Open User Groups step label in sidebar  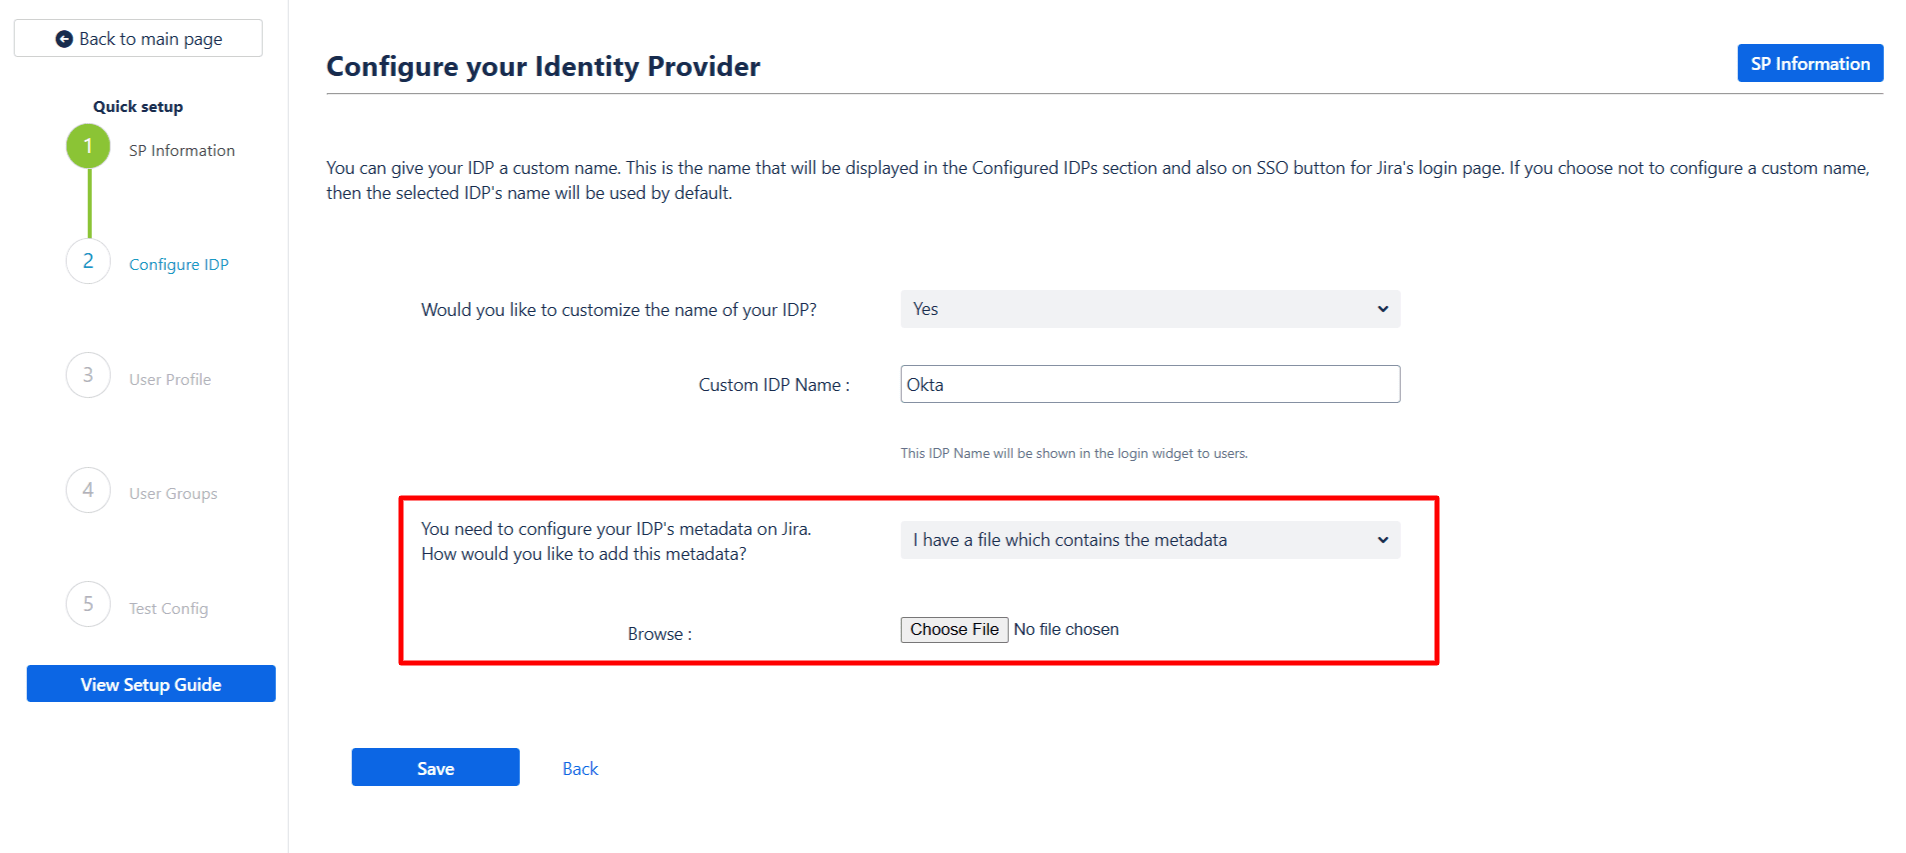[x=173, y=494]
